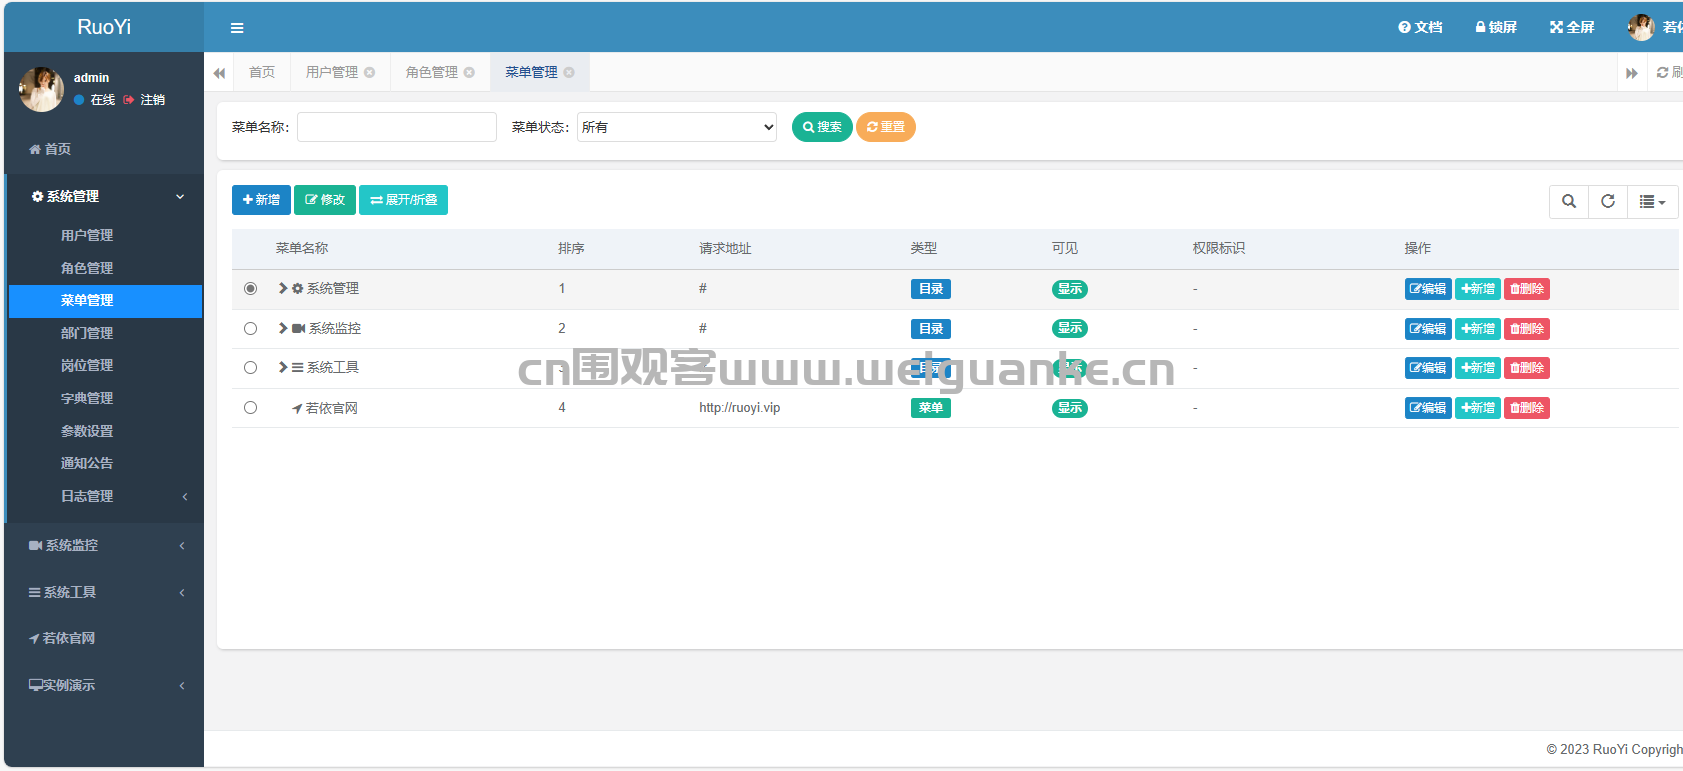This screenshot has width=1683, height=771.
Task: Click the 菜单名称 input field
Action: point(397,127)
